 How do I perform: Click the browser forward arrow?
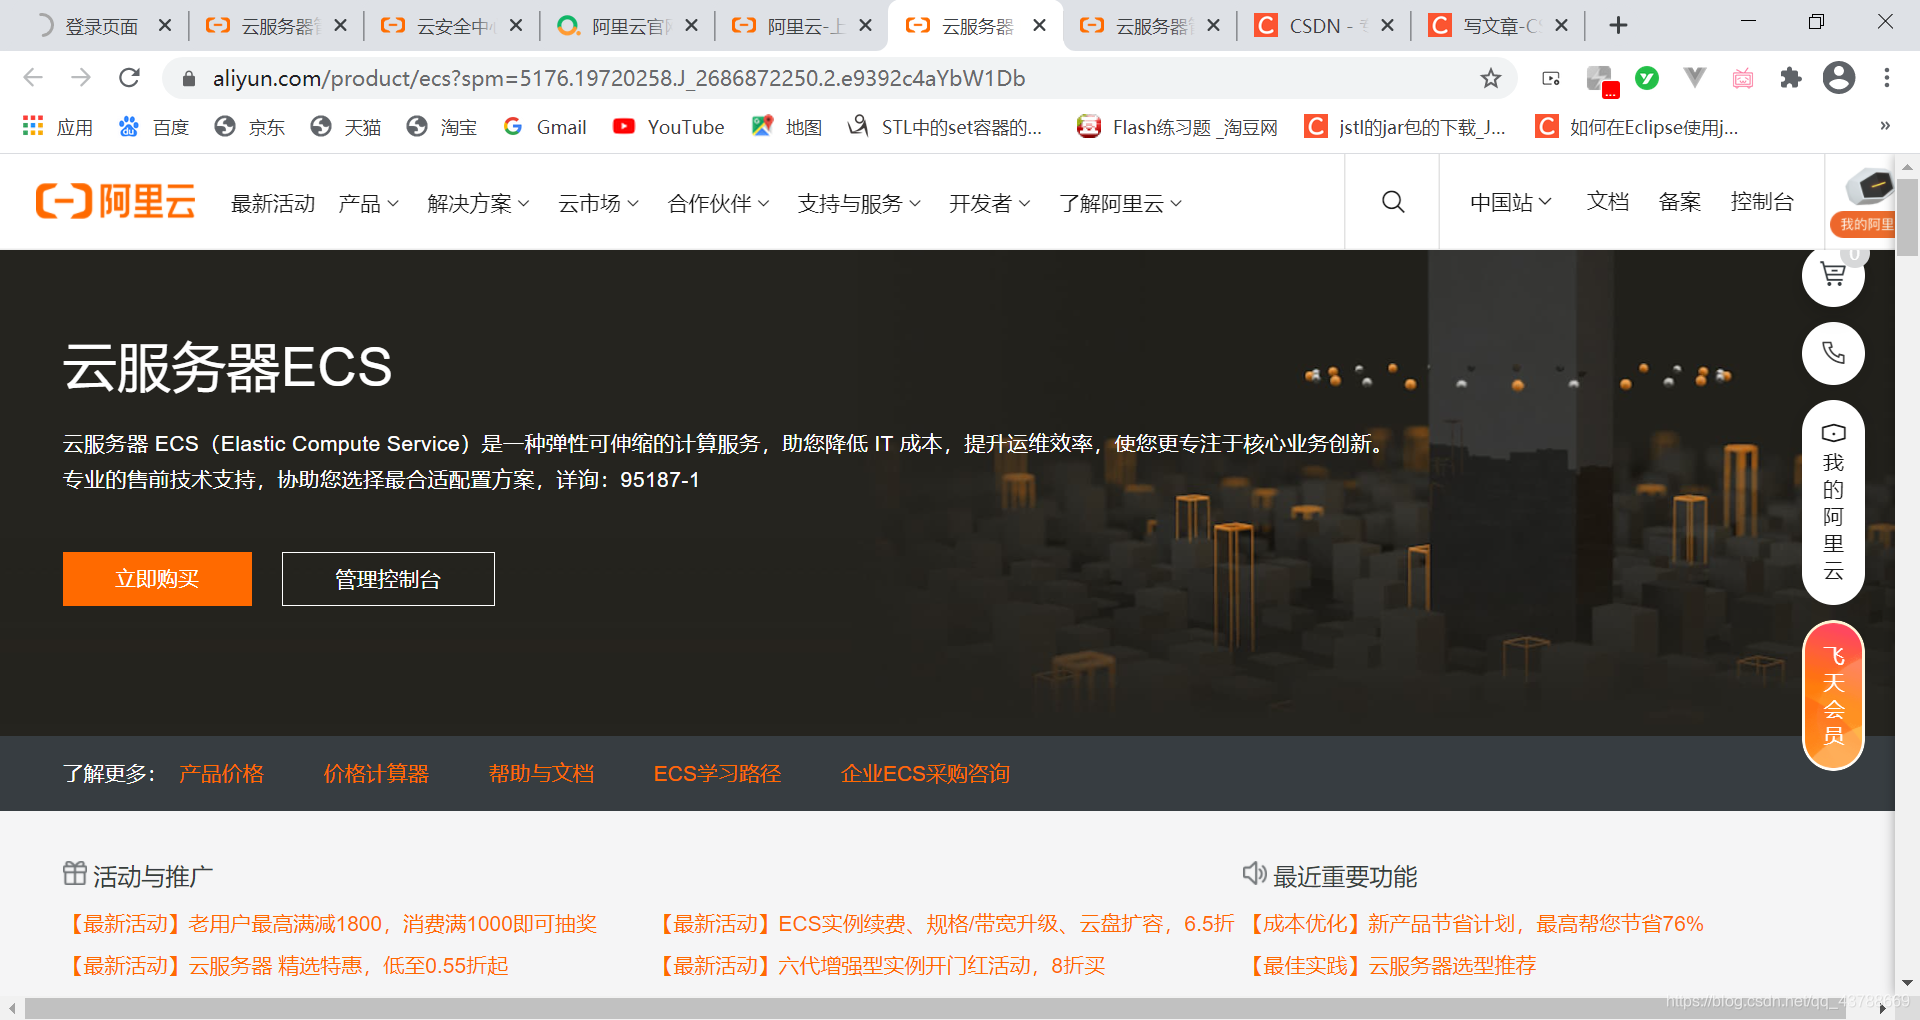[x=81, y=78]
